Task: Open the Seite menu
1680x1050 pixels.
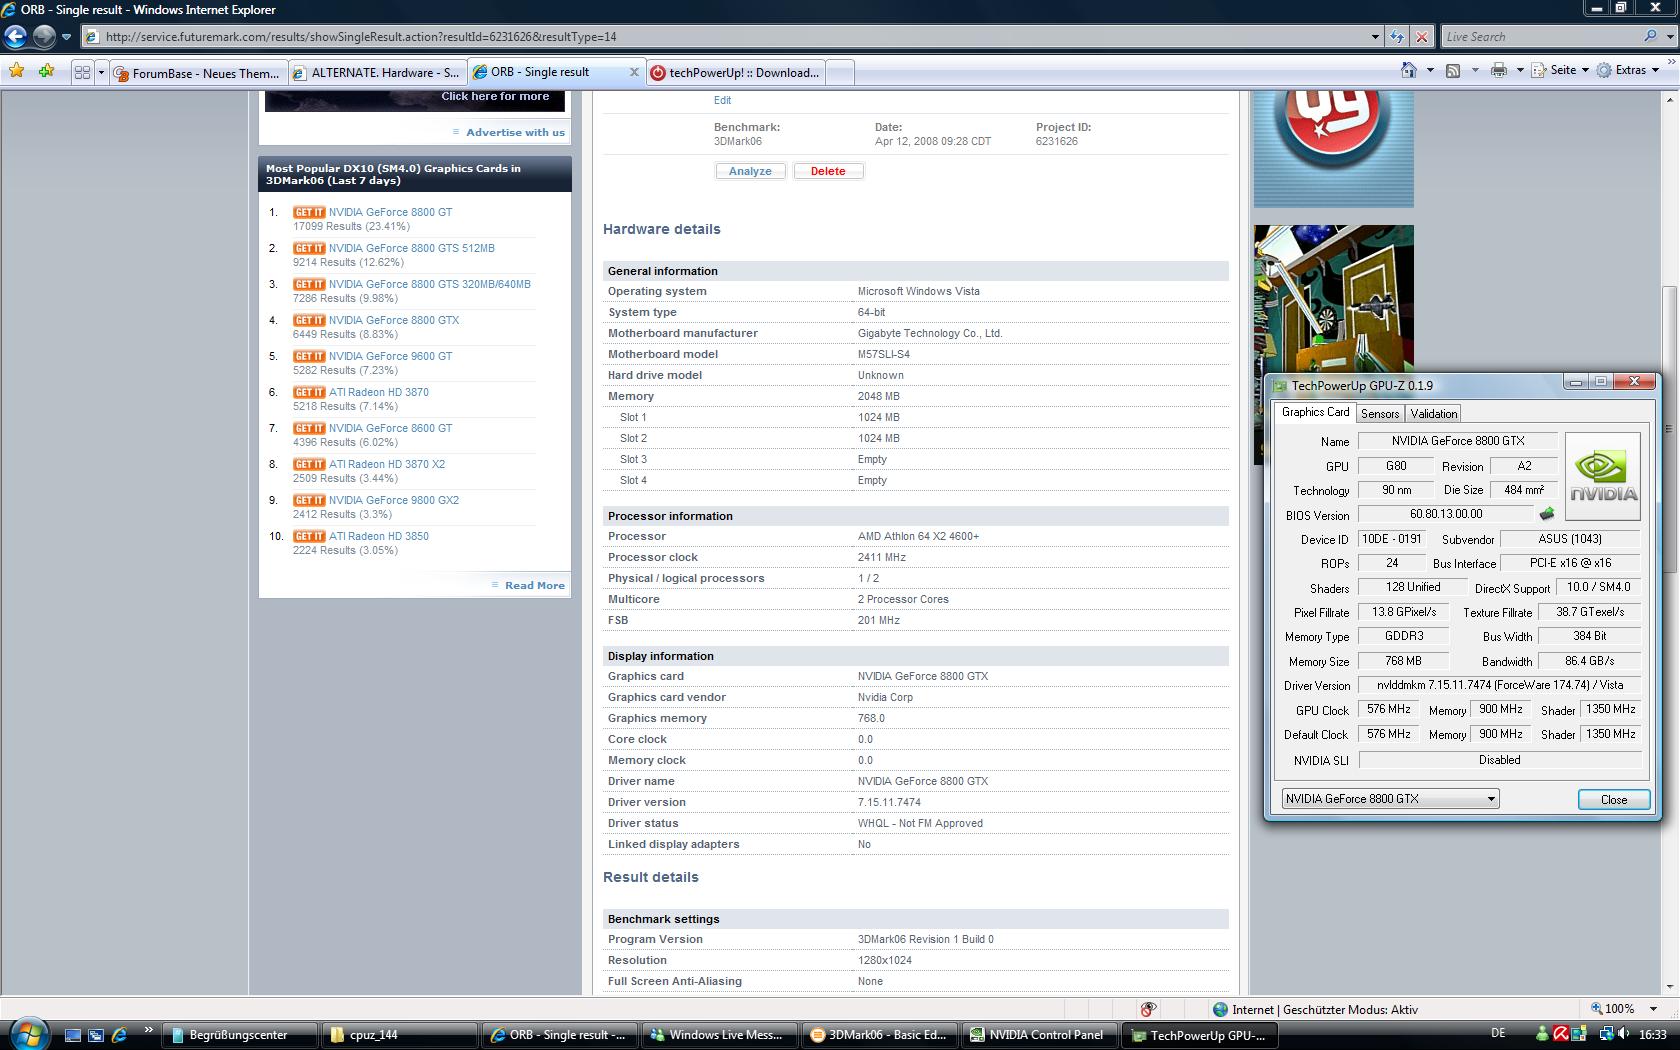Action: (1560, 70)
